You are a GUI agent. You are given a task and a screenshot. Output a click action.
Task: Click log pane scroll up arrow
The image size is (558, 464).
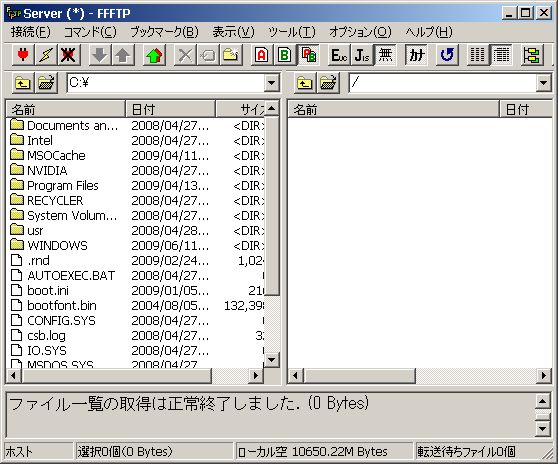543,402
